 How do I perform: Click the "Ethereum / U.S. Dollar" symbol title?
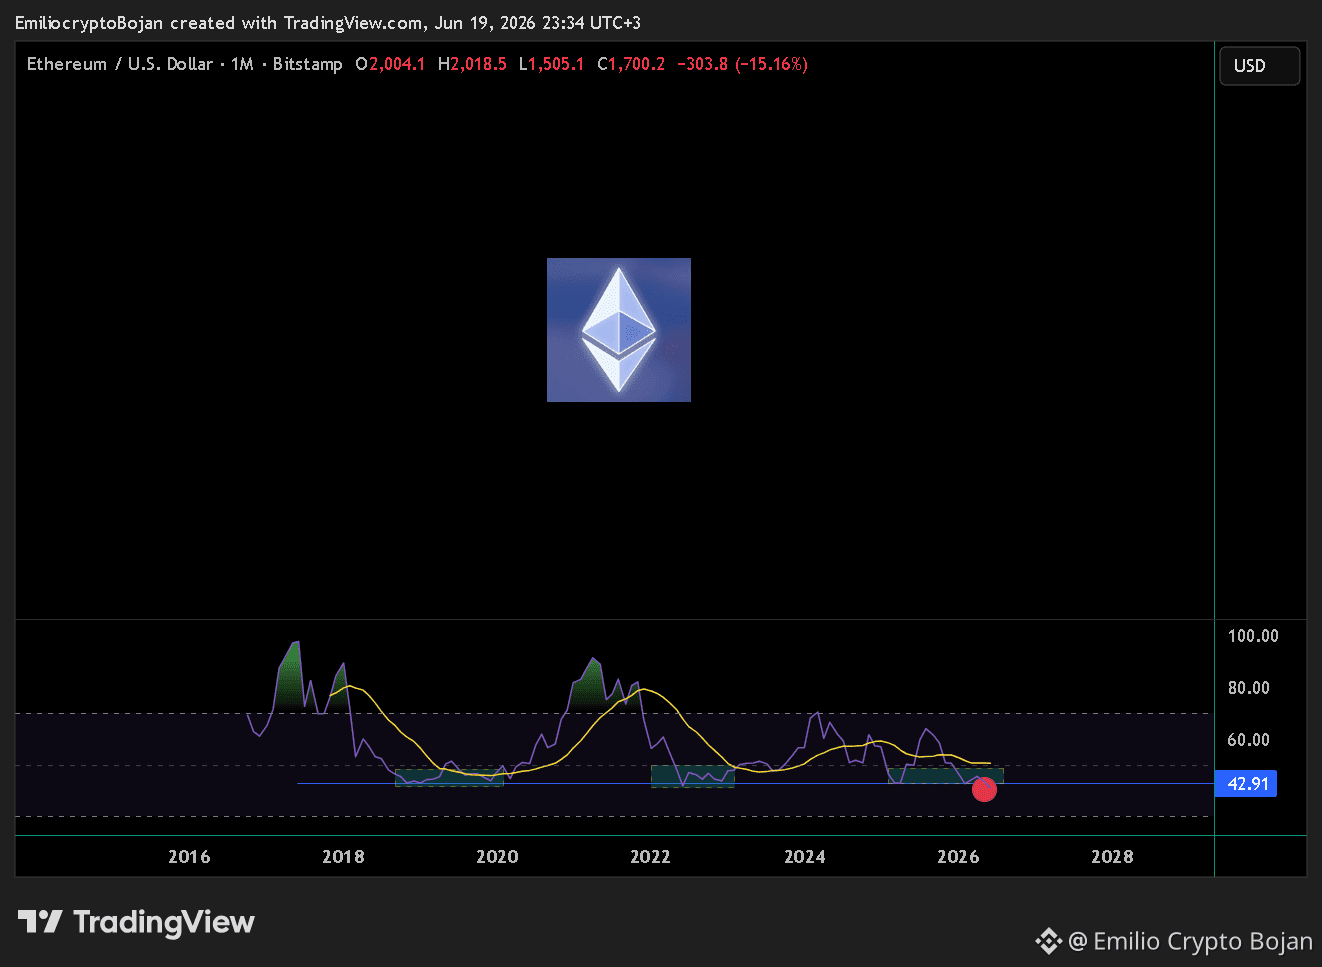click(120, 64)
